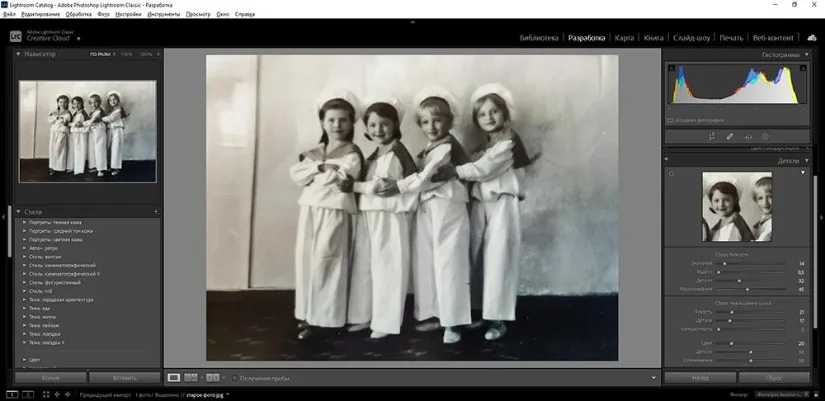Click the red eye correction tool

(x=748, y=136)
